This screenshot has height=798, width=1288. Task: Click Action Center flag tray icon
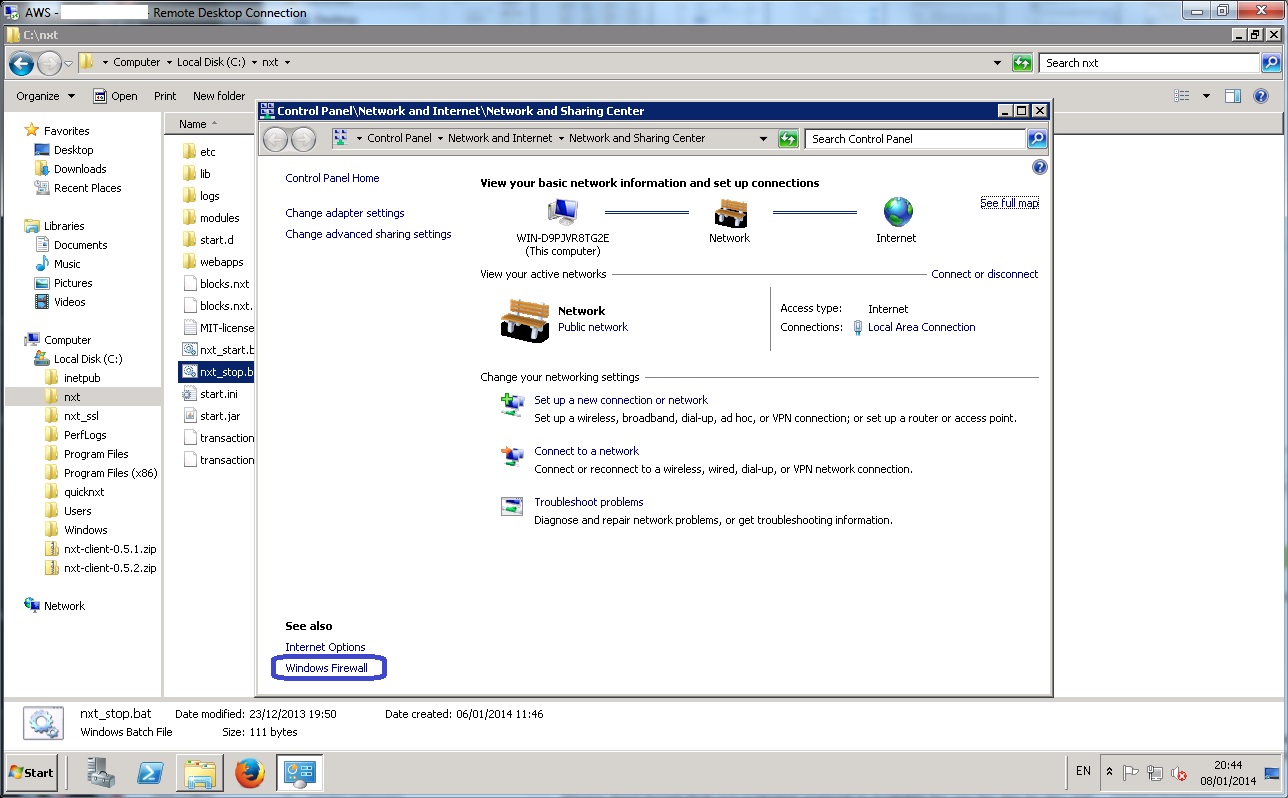1131,772
